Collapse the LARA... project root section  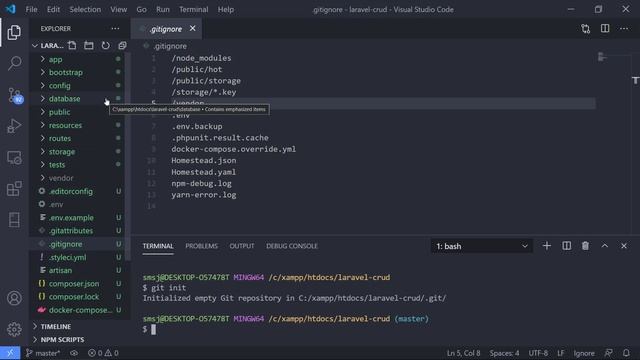click(47, 45)
